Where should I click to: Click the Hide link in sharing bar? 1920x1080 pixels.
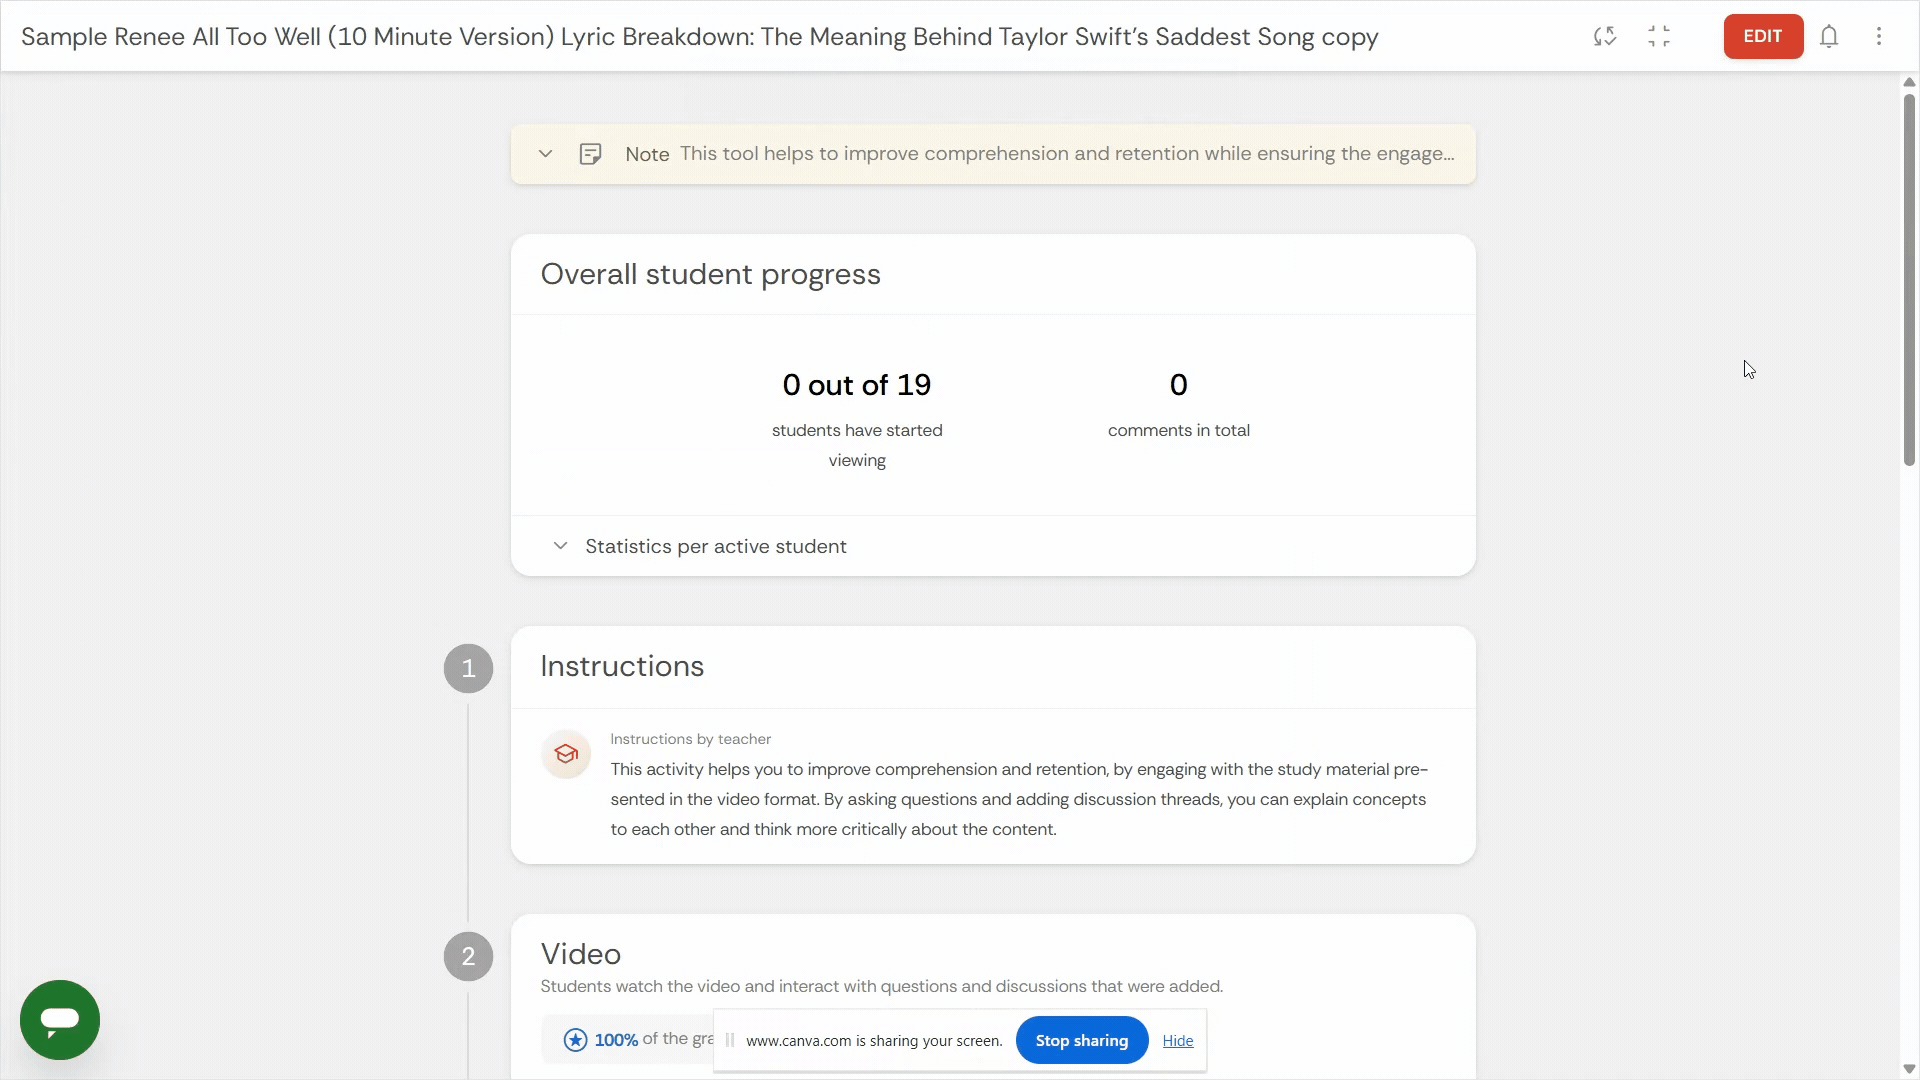click(1177, 1041)
